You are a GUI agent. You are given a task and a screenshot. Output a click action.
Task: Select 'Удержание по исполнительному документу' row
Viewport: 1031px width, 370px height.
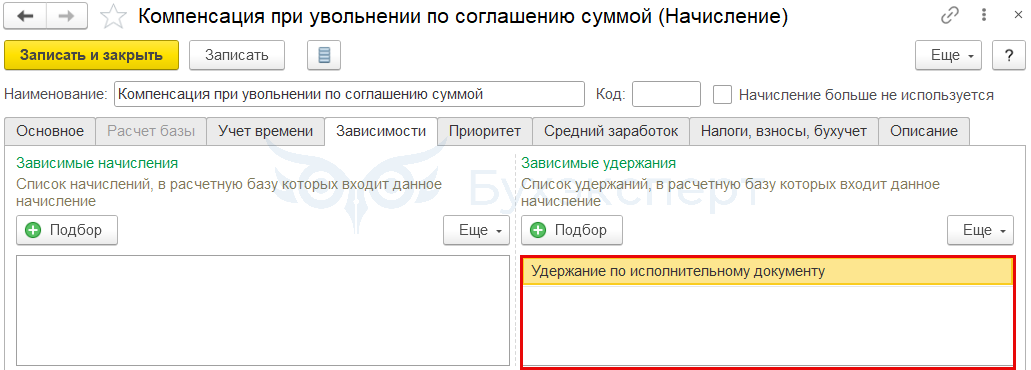(x=767, y=271)
